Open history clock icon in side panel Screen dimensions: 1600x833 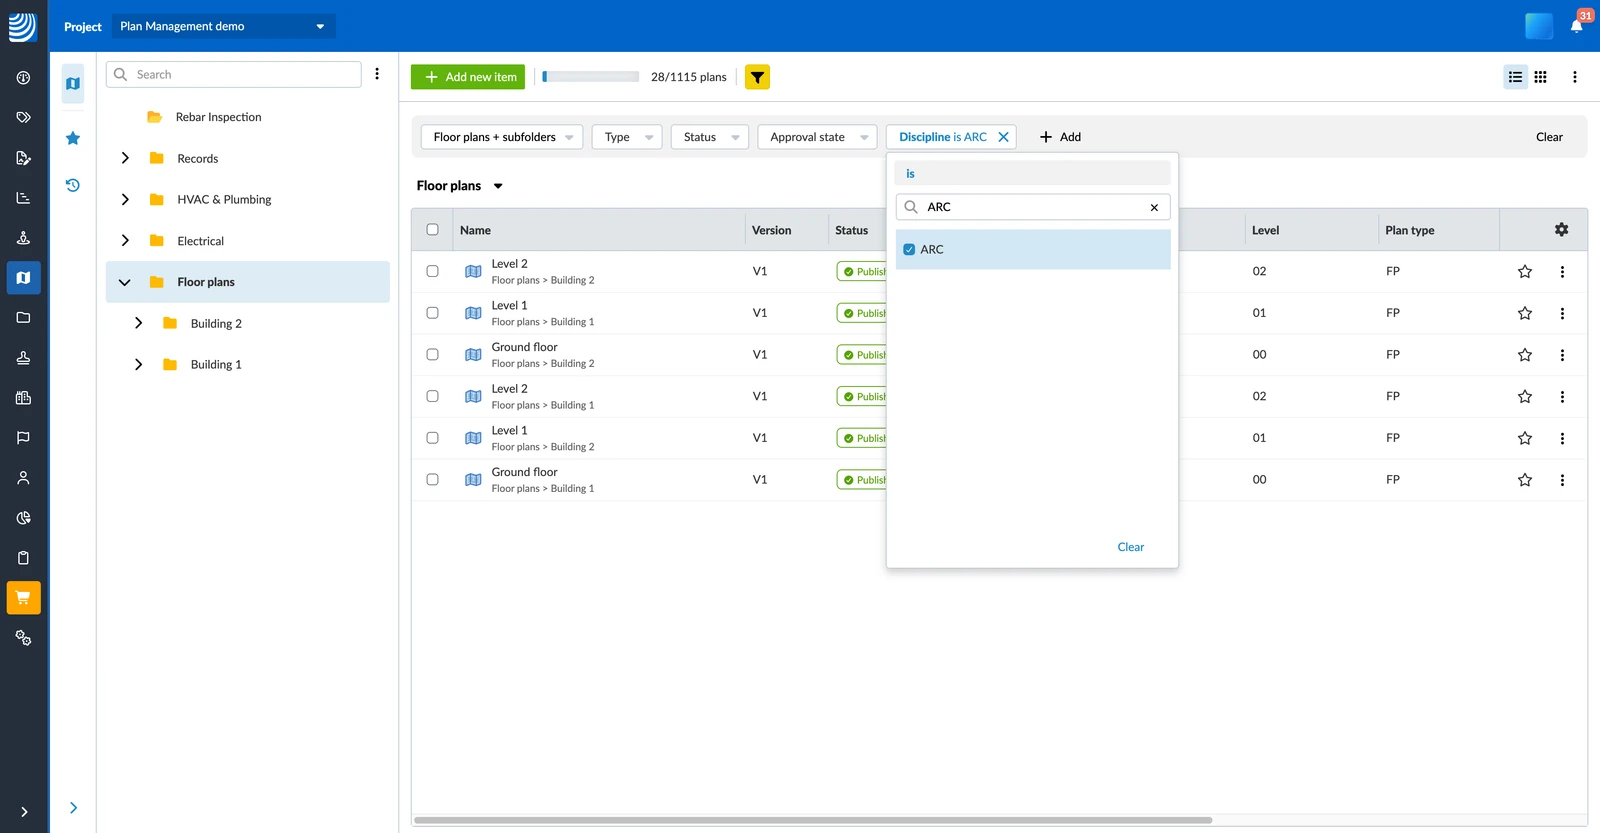tap(73, 185)
